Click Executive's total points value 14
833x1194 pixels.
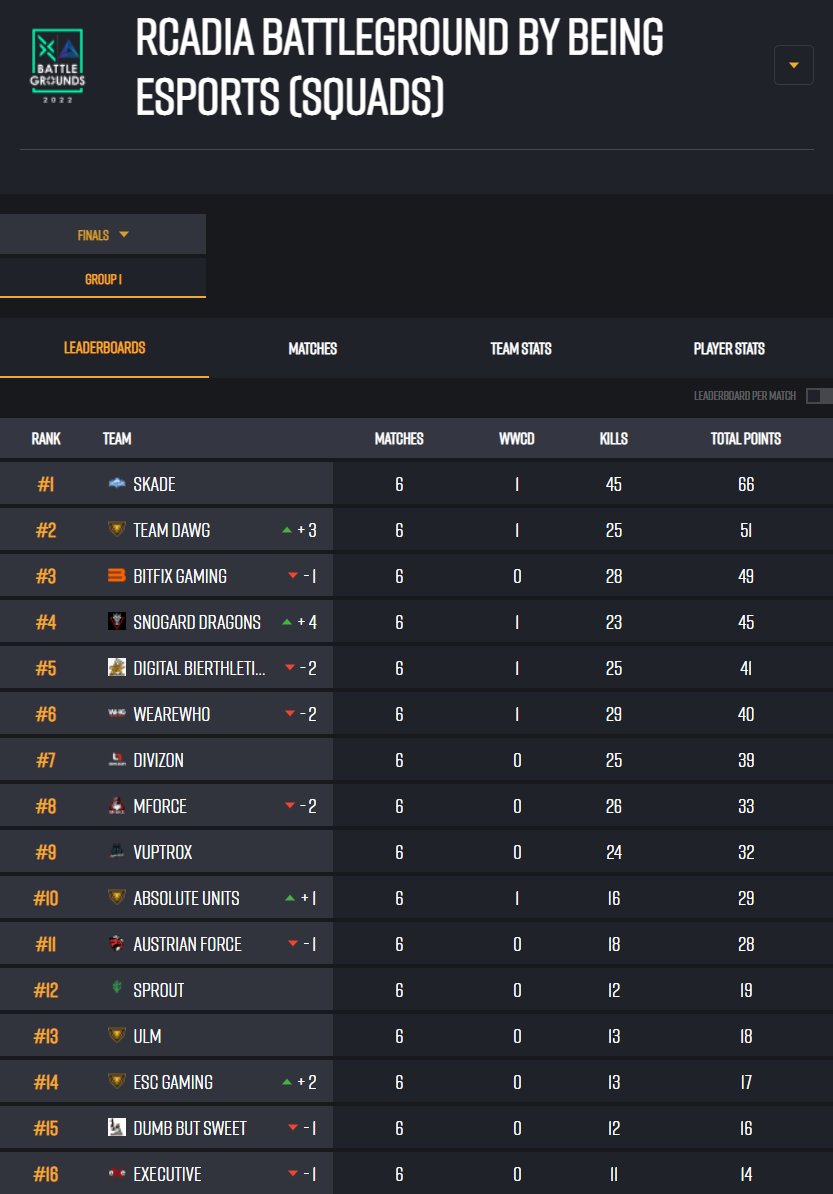[x=745, y=1174]
